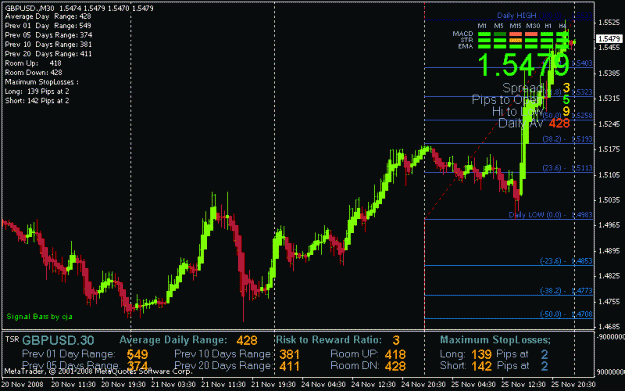Click the Signal Bars by cja label
This screenshot has height=391, width=625.
click(x=39, y=317)
